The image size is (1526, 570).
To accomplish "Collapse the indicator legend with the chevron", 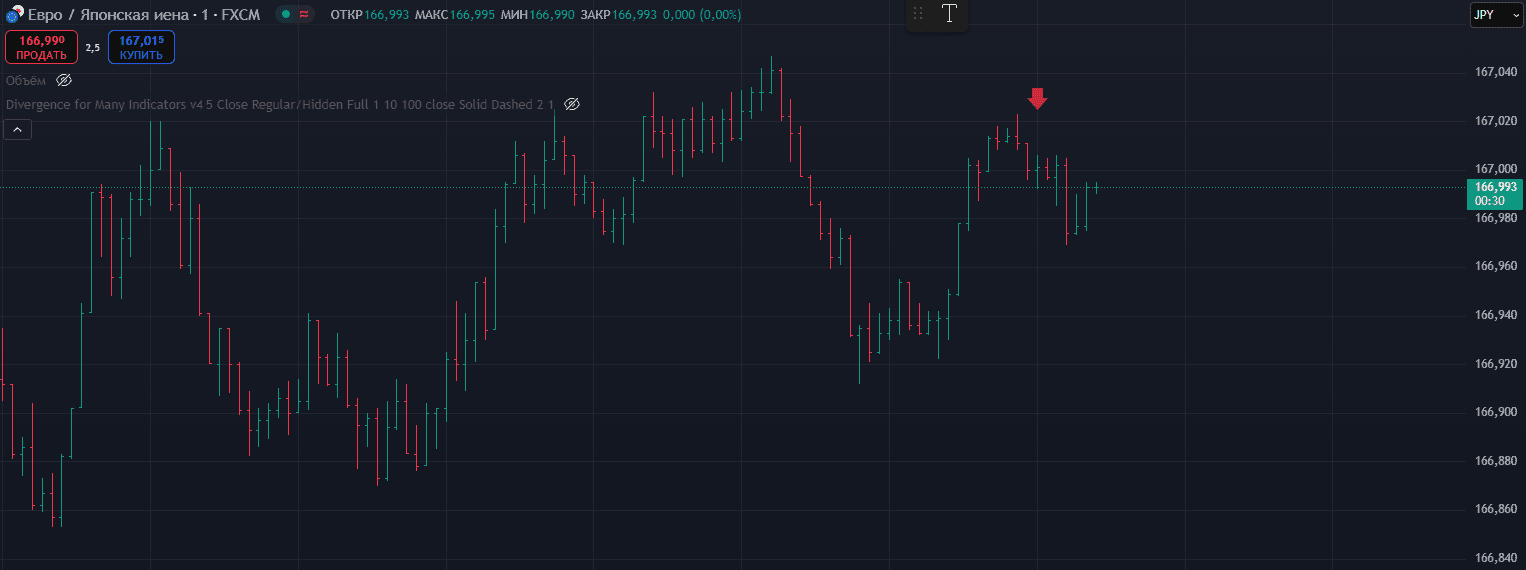I will 18,129.
